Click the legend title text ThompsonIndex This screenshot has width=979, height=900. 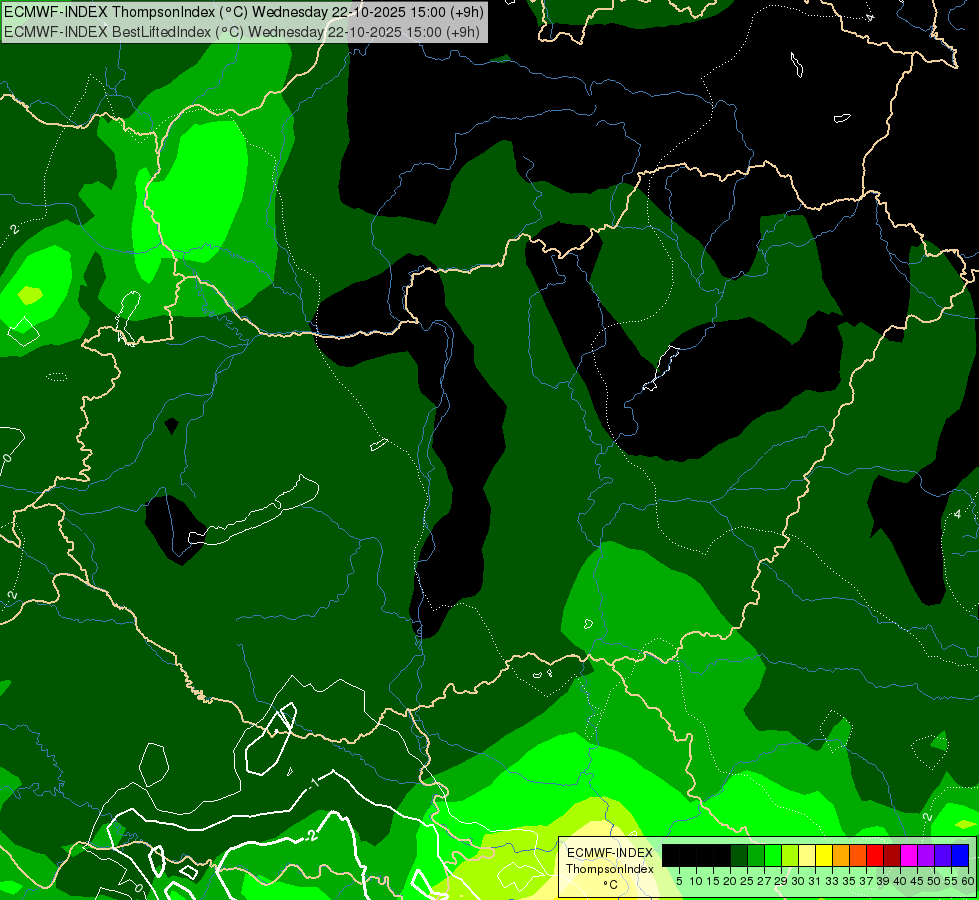[x=609, y=869]
